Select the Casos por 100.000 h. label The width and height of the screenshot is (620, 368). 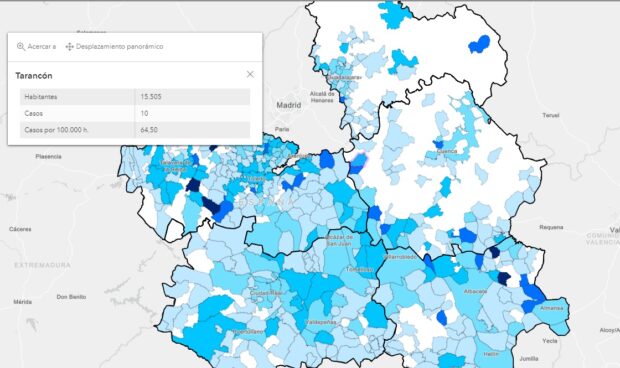[x=56, y=130]
